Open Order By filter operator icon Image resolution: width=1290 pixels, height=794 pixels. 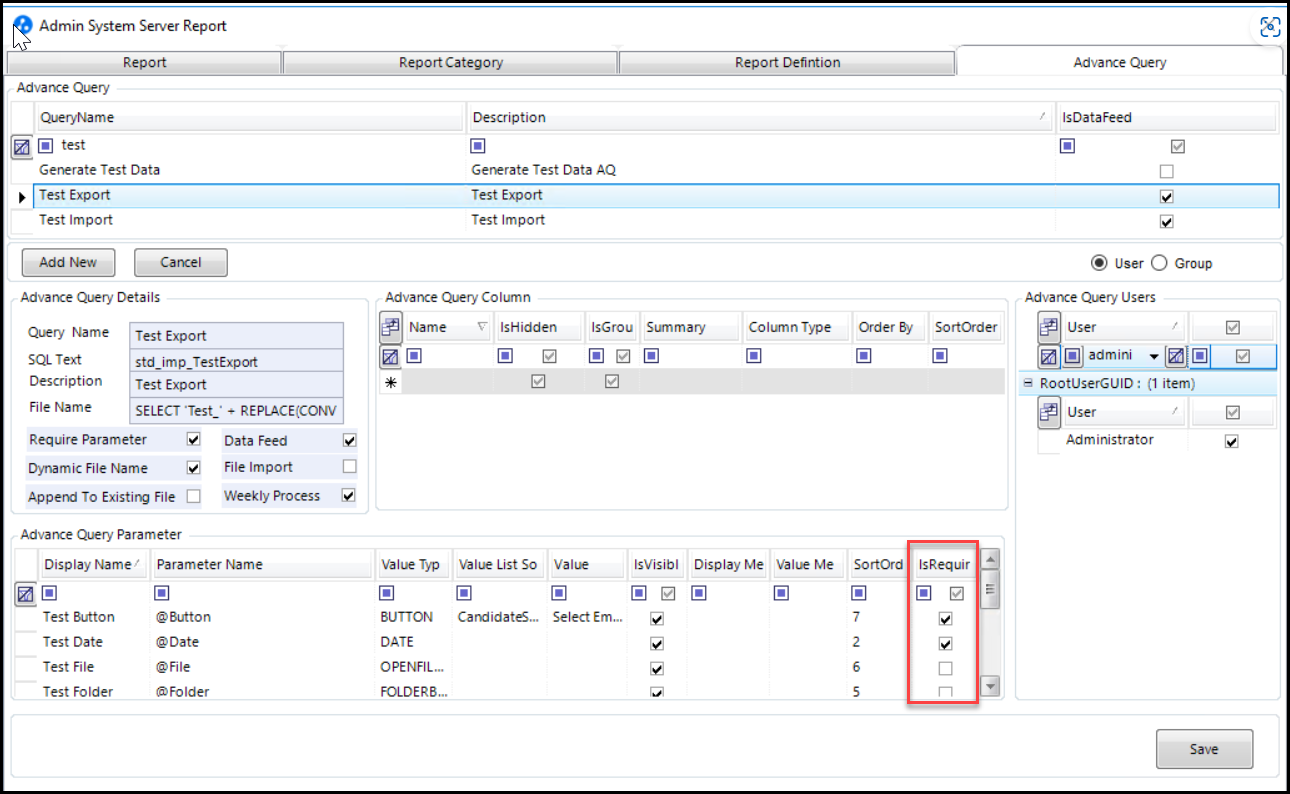coord(864,355)
